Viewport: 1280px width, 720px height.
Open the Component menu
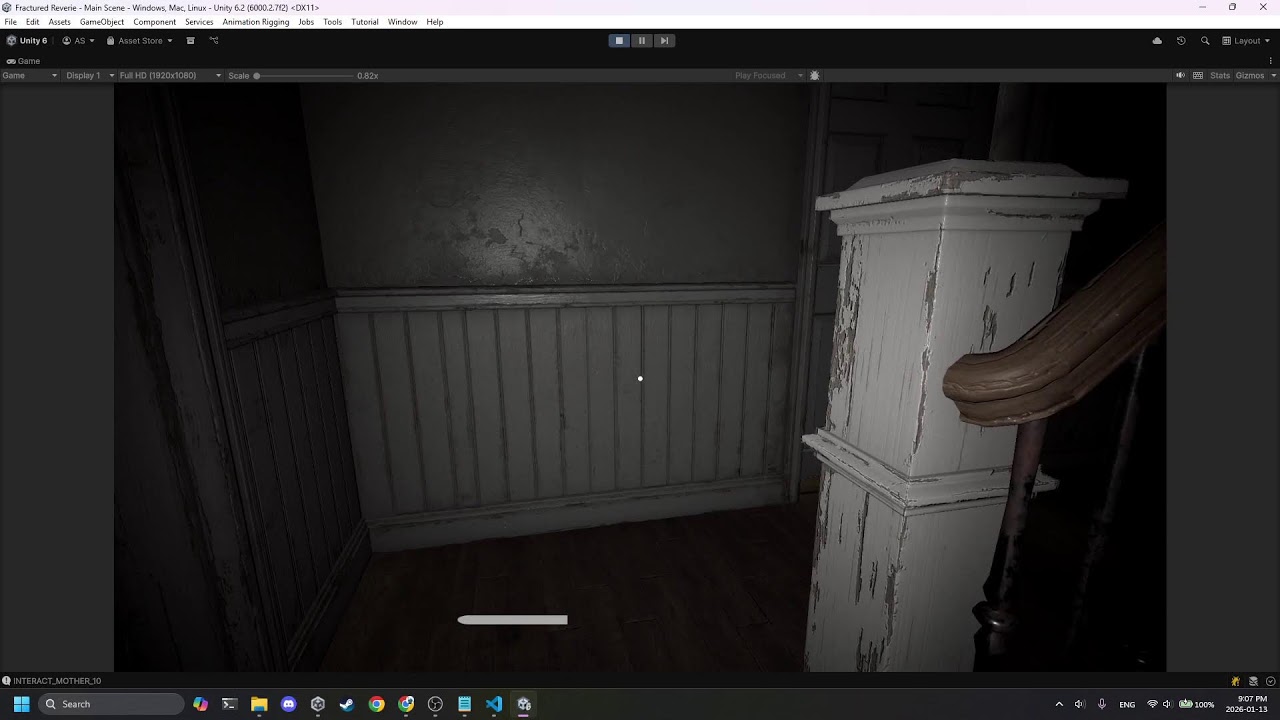pyautogui.click(x=155, y=22)
